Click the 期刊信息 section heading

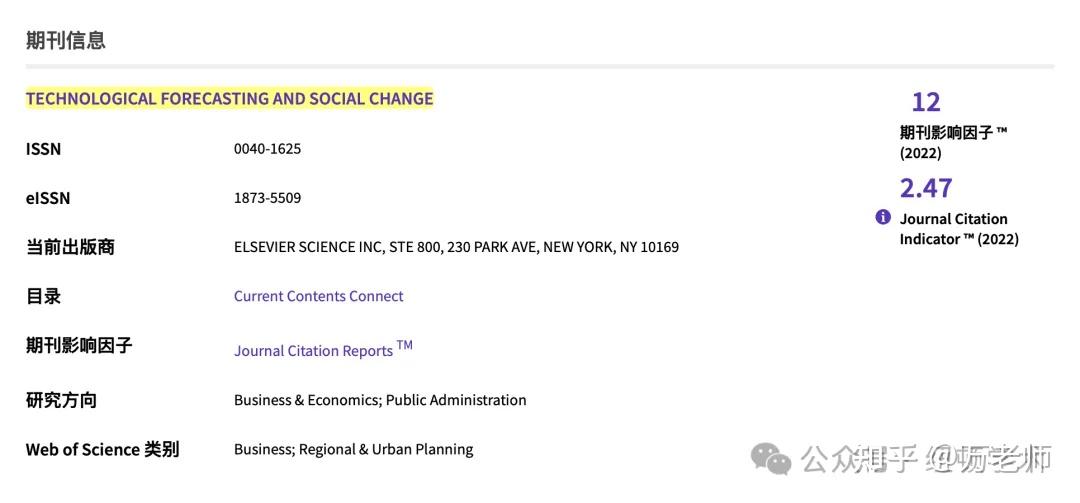click(66, 41)
